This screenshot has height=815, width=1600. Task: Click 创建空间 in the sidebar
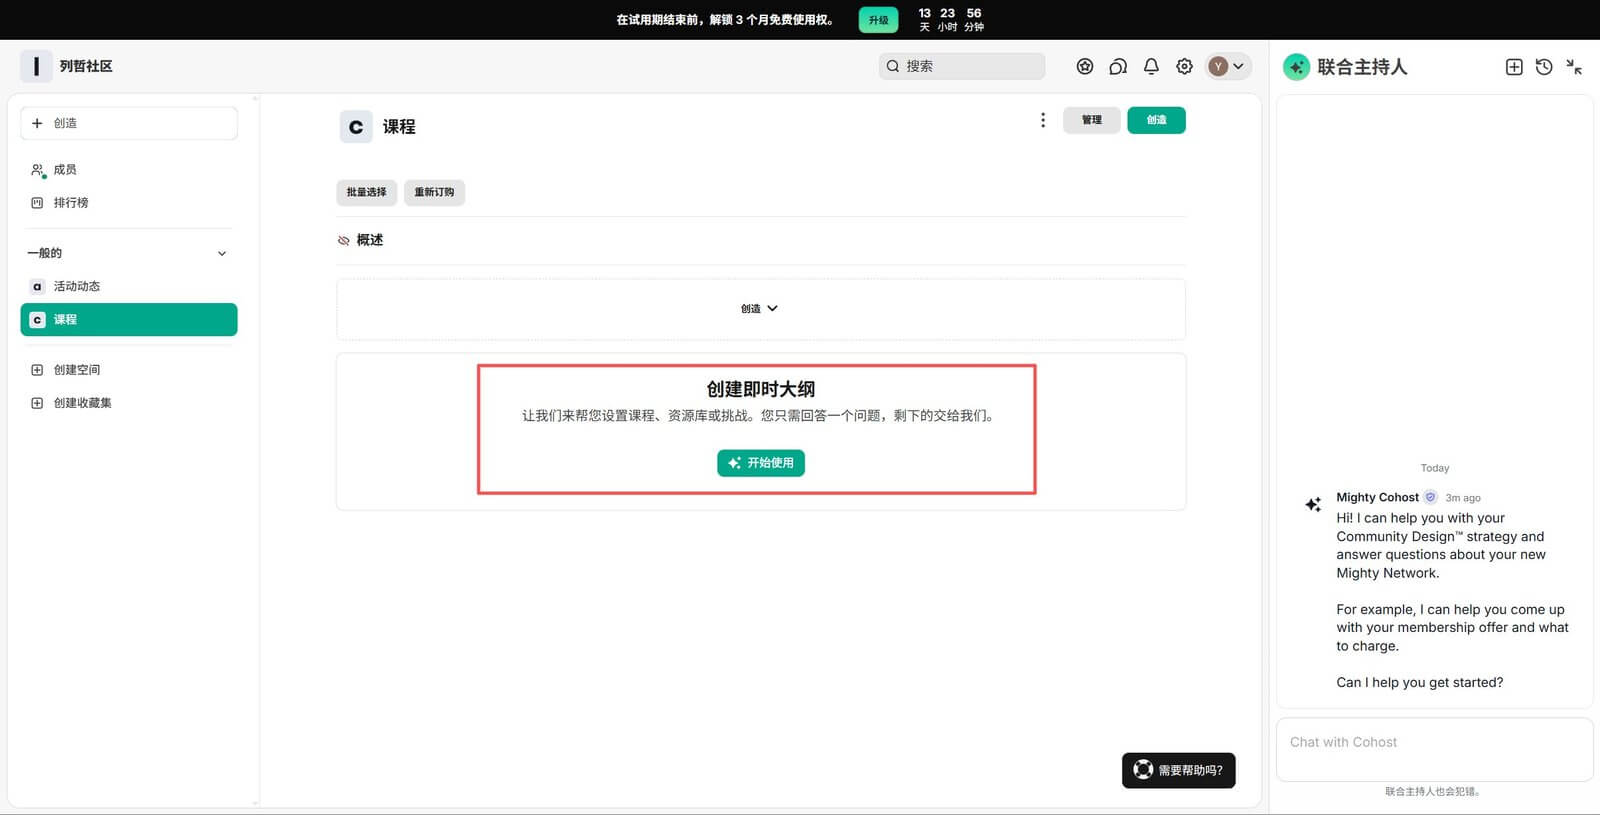(129, 370)
